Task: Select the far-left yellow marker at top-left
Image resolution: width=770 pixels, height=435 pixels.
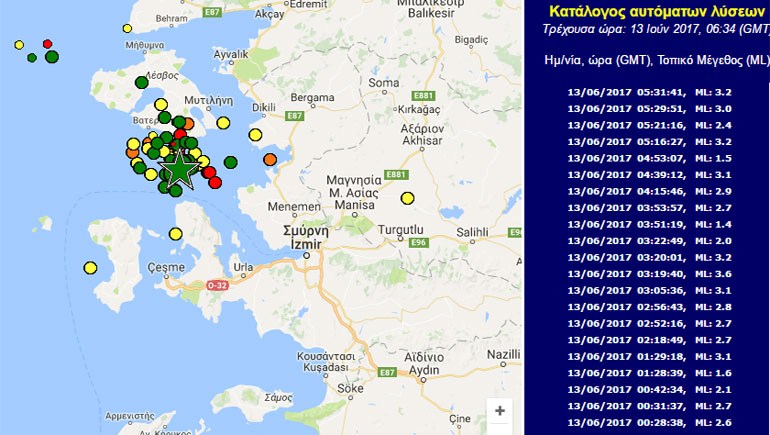Action: (x=19, y=45)
